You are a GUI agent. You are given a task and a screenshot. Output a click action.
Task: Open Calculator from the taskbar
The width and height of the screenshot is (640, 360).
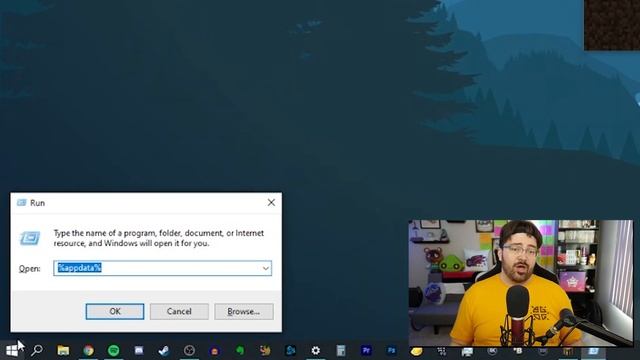click(x=341, y=350)
